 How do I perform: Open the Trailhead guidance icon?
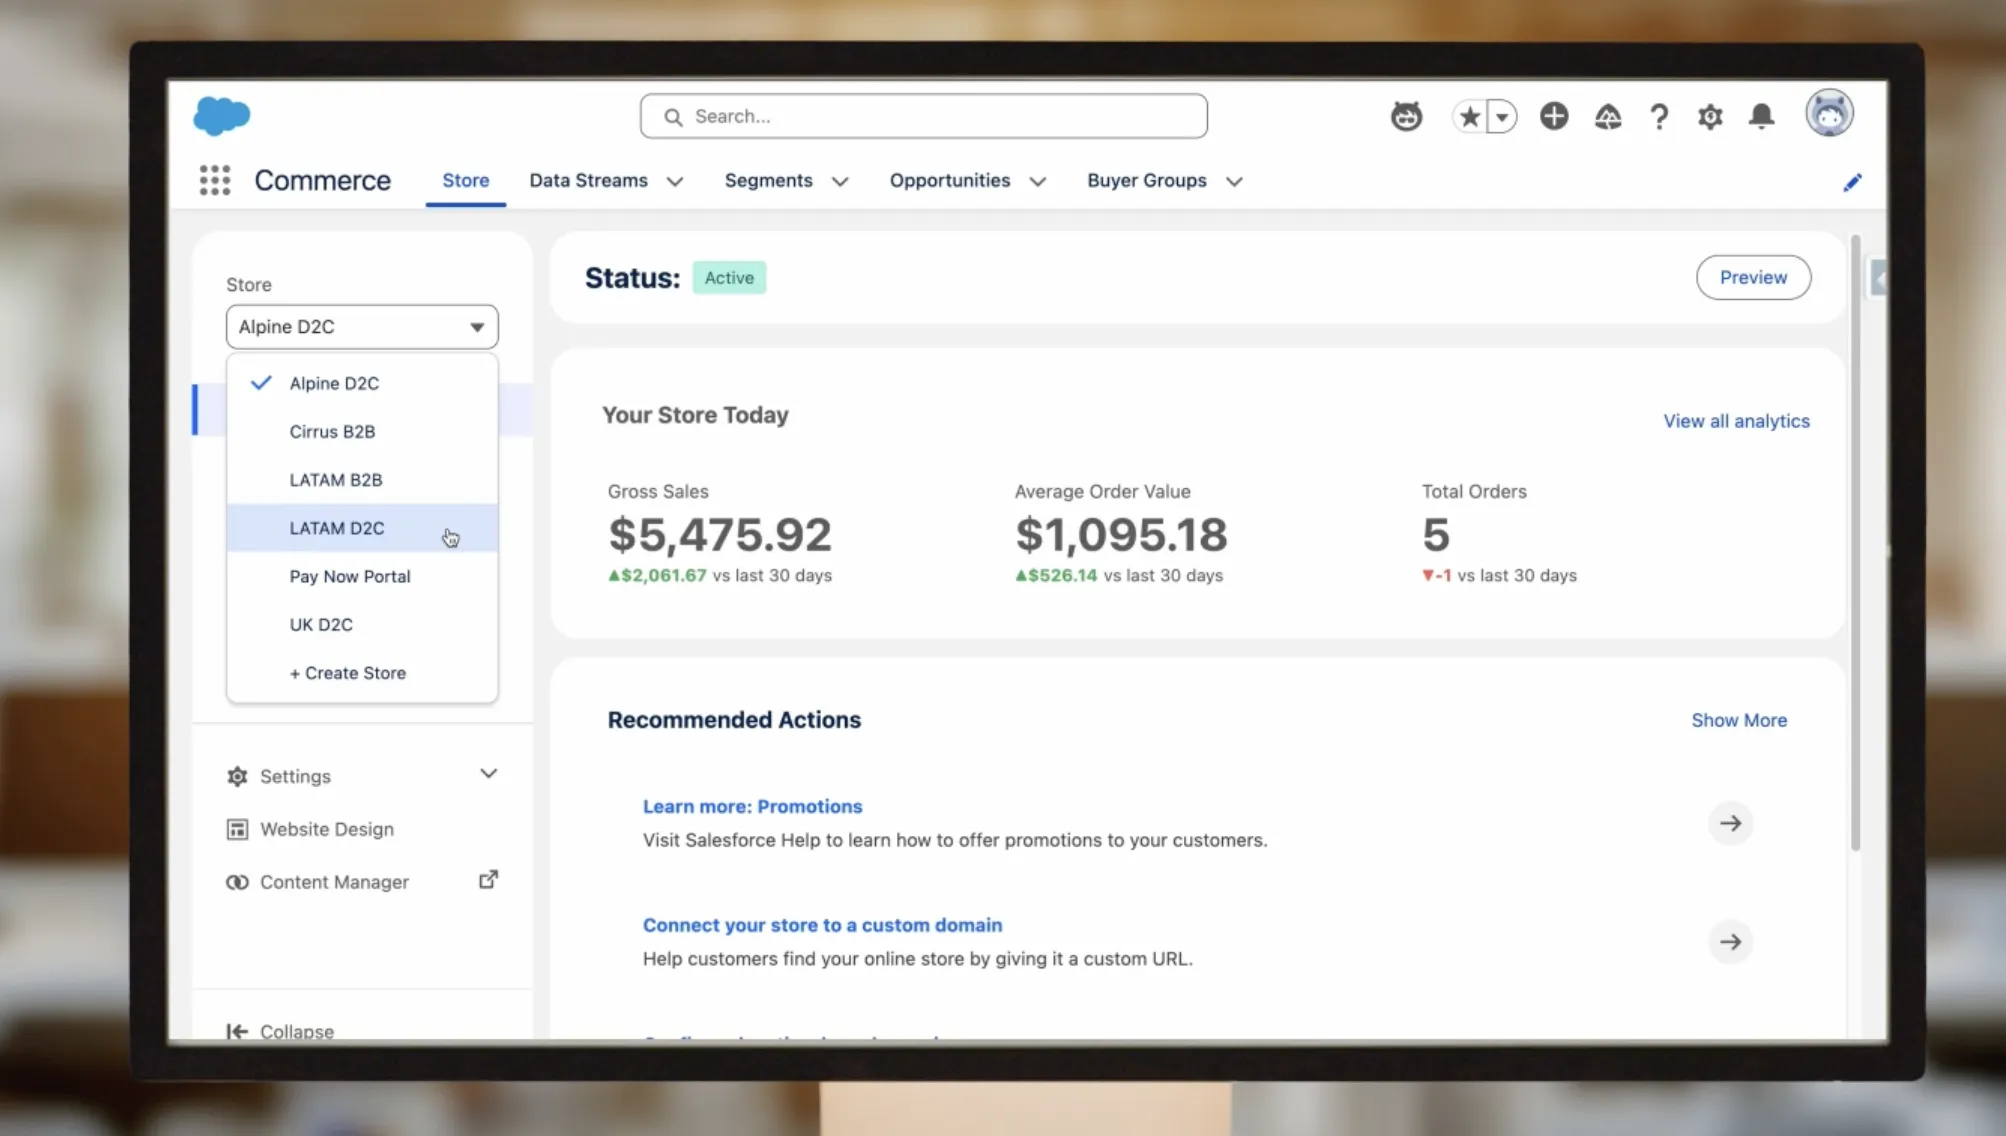tap(1608, 117)
